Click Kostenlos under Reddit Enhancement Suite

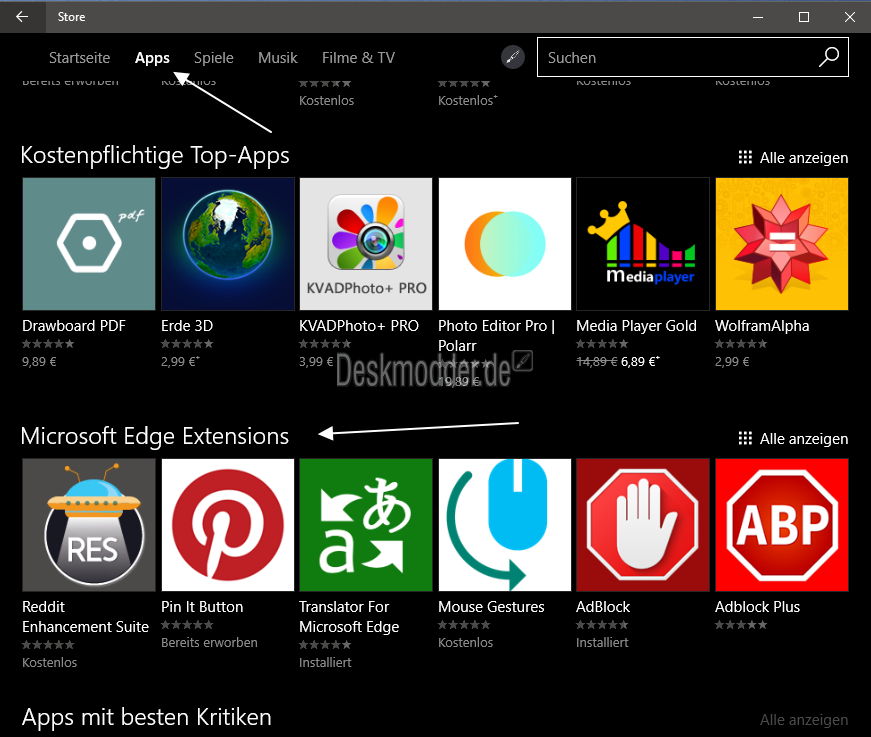(49, 663)
